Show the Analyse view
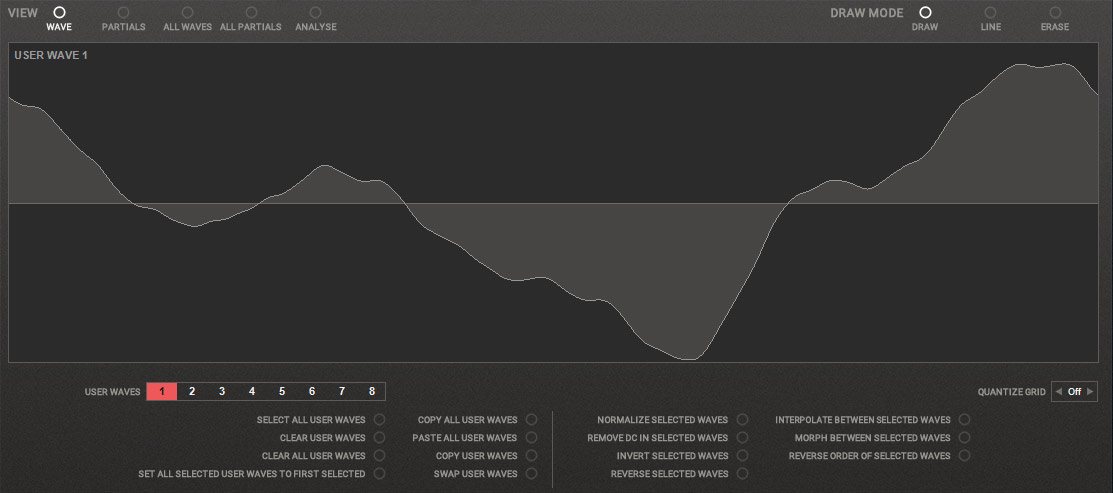This screenshot has height=493, width=1113. (x=316, y=13)
